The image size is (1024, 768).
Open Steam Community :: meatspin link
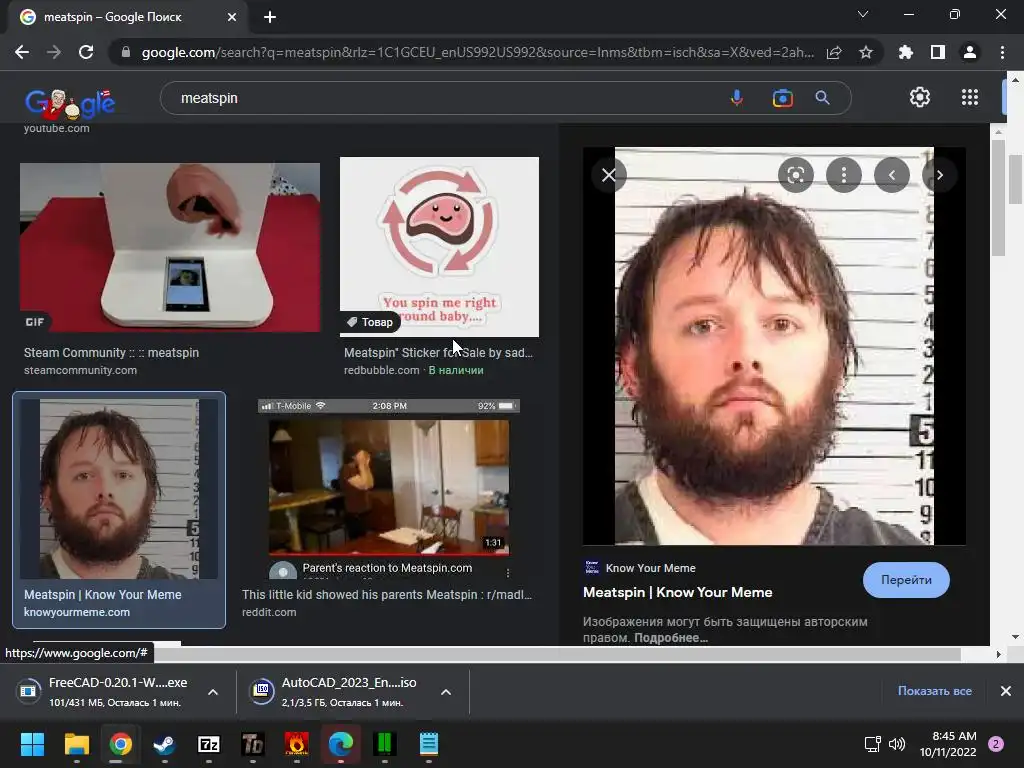coord(112,353)
